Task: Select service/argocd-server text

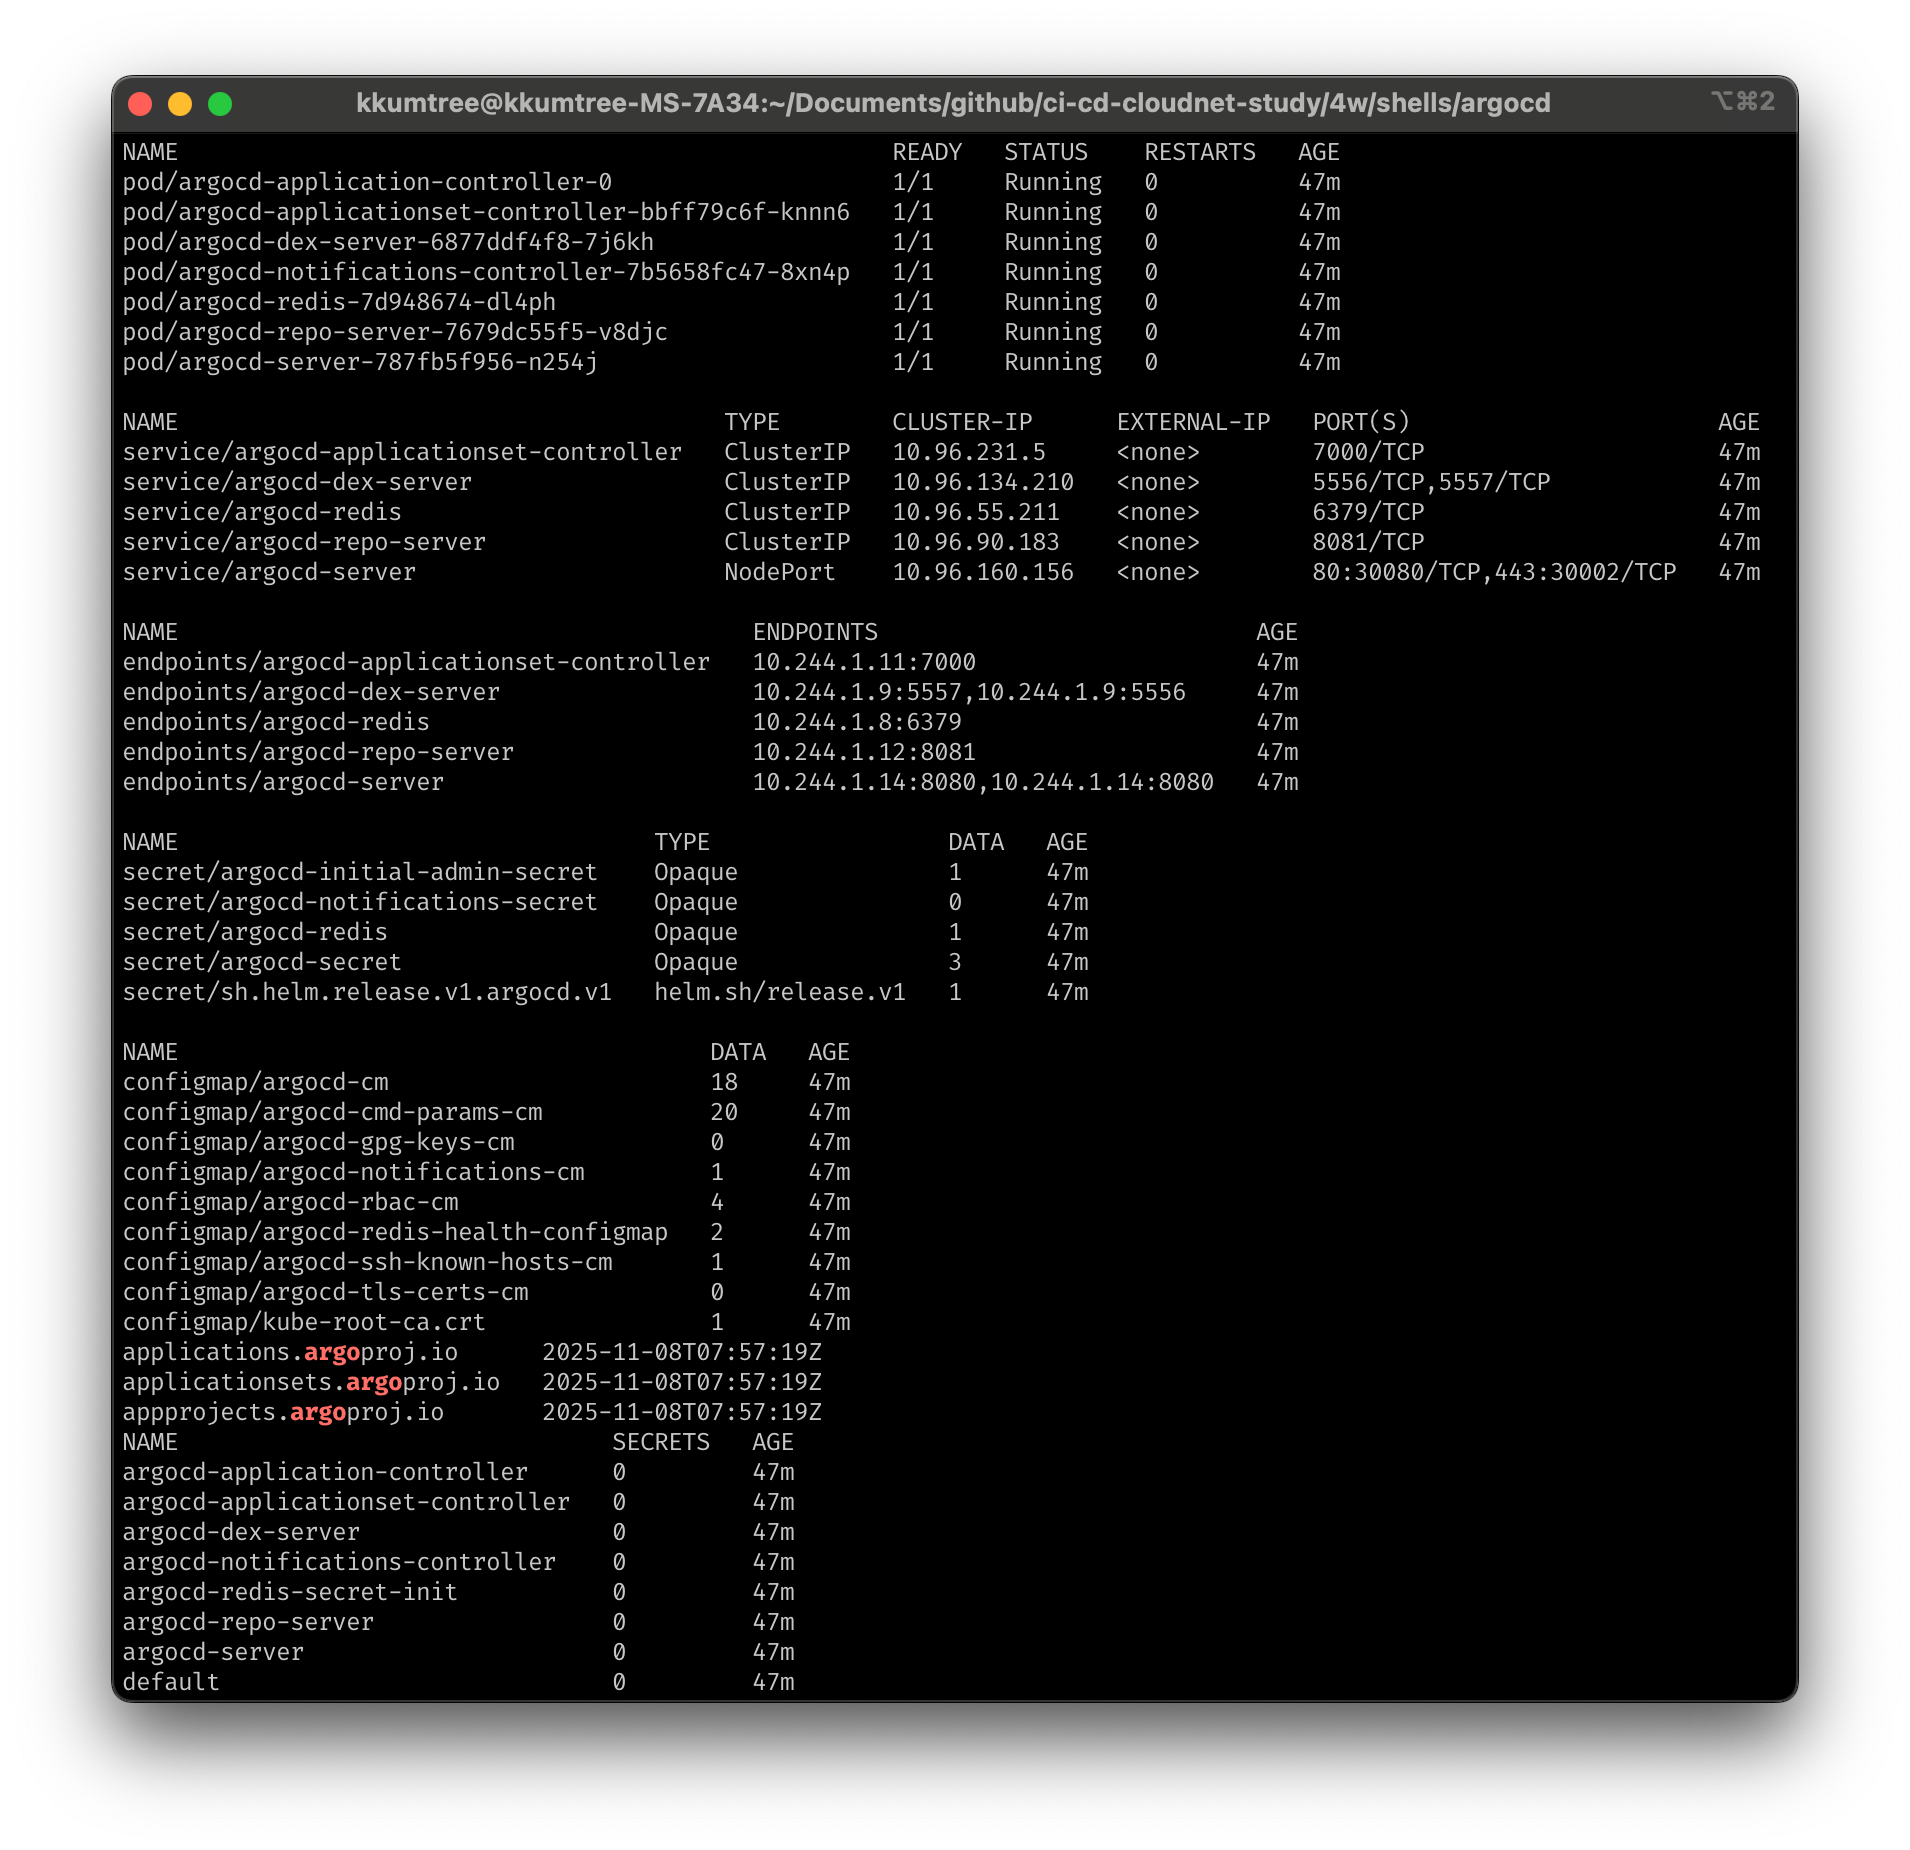Action: pos(269,573)
